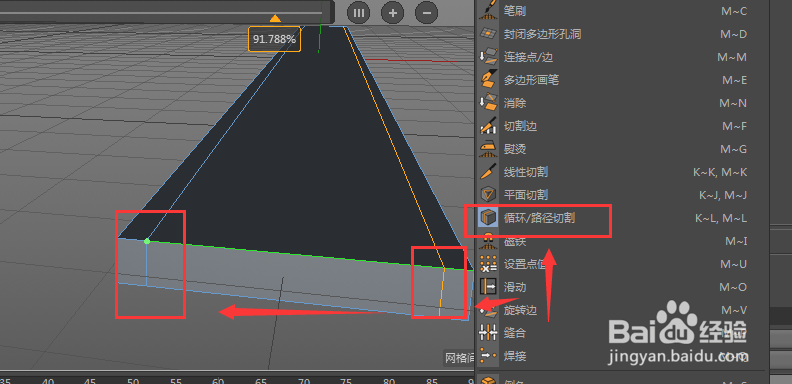Edit the 91.788% cut offset field

(274, 39)
